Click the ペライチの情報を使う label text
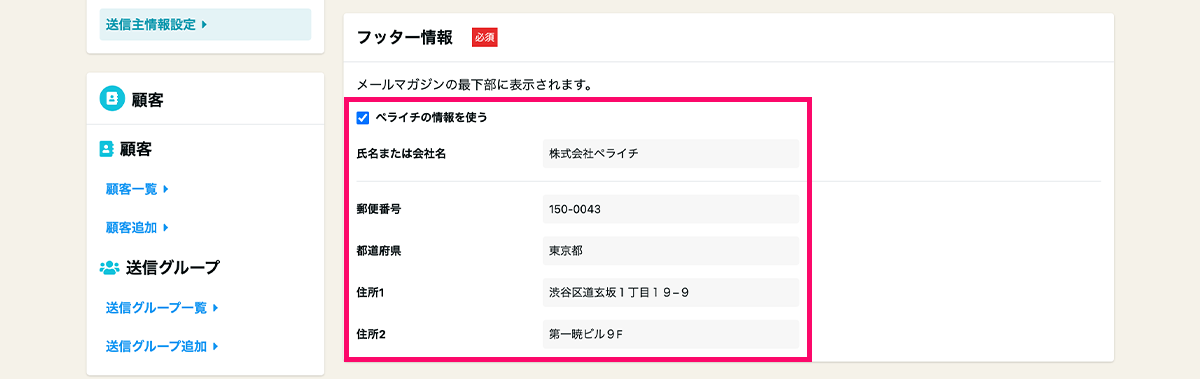Screen dimensions: 1200x379 (x=431, y=118)
